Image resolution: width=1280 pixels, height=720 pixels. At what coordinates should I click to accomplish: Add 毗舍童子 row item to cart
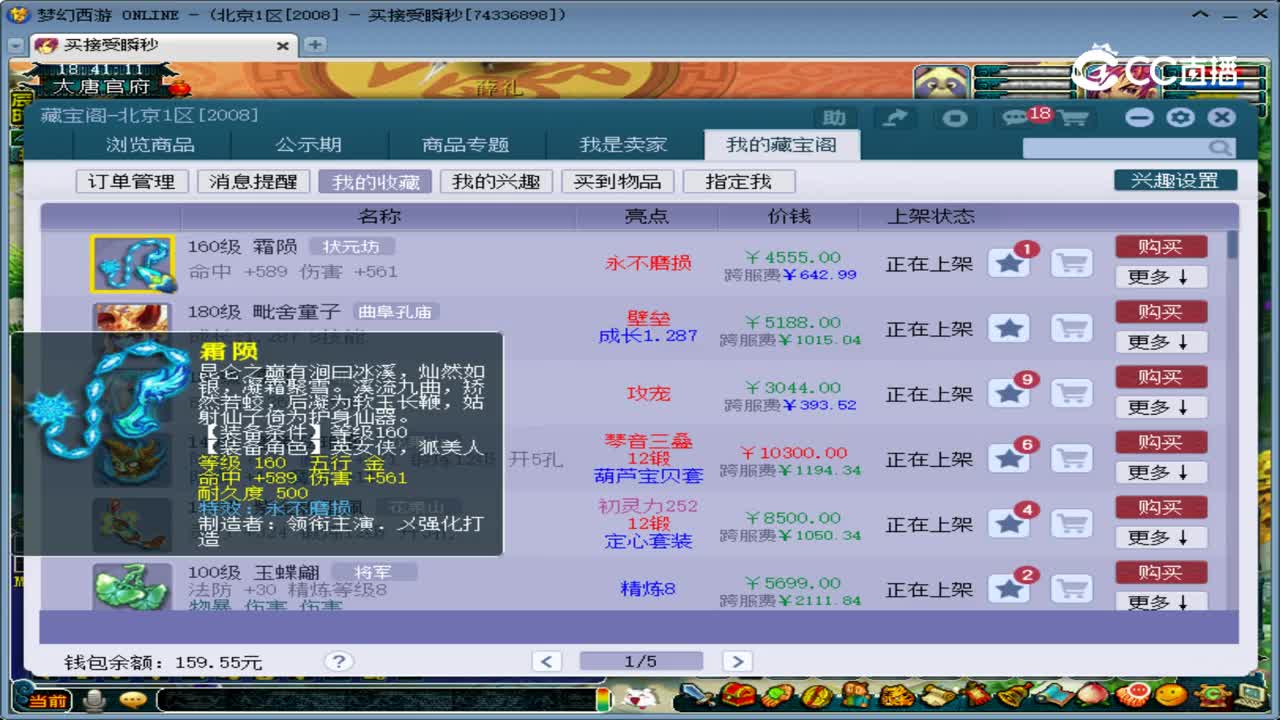(1072, 329)
